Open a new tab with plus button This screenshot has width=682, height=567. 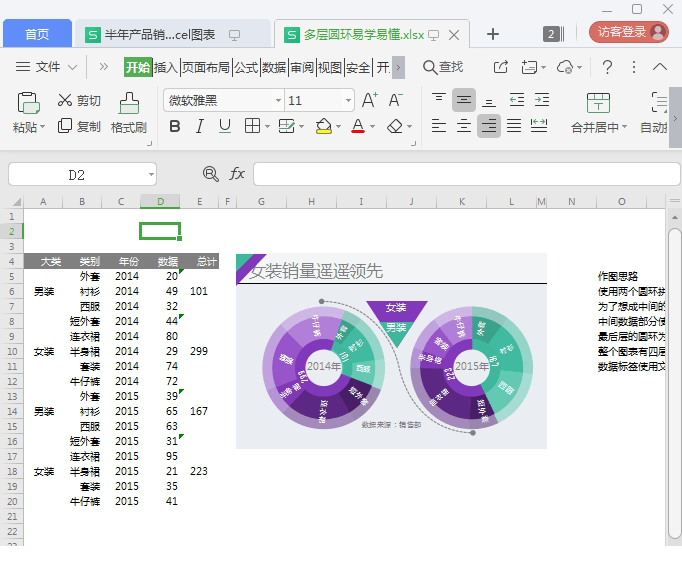coord(492,34)
